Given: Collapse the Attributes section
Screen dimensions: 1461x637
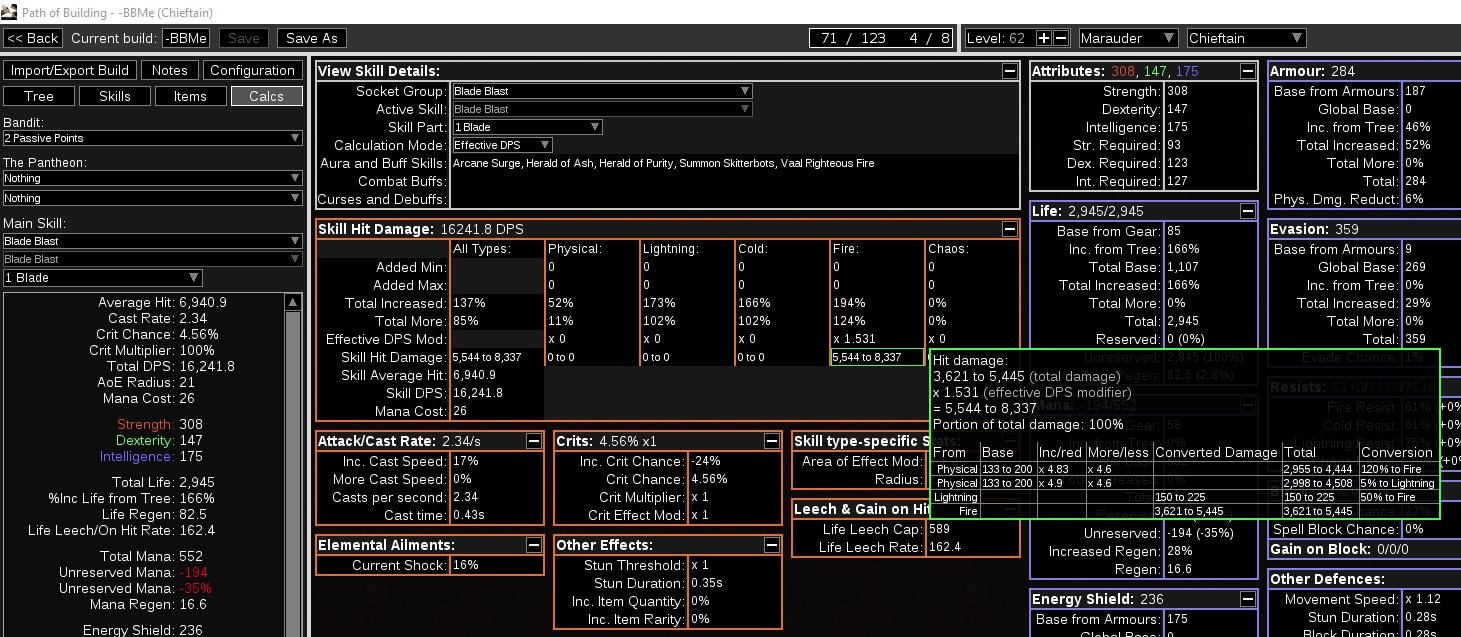Looking at the screenshot, I should [x=1247, y=71].
